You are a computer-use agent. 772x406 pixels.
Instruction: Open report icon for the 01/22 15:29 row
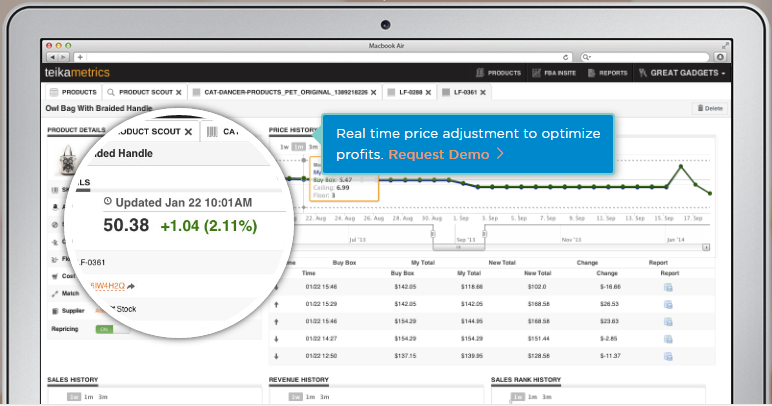669,305
